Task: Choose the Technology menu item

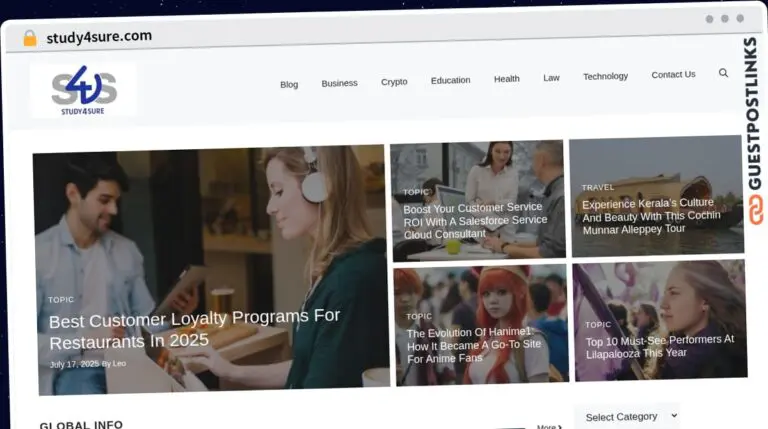Action: click(x=605, y=76)
